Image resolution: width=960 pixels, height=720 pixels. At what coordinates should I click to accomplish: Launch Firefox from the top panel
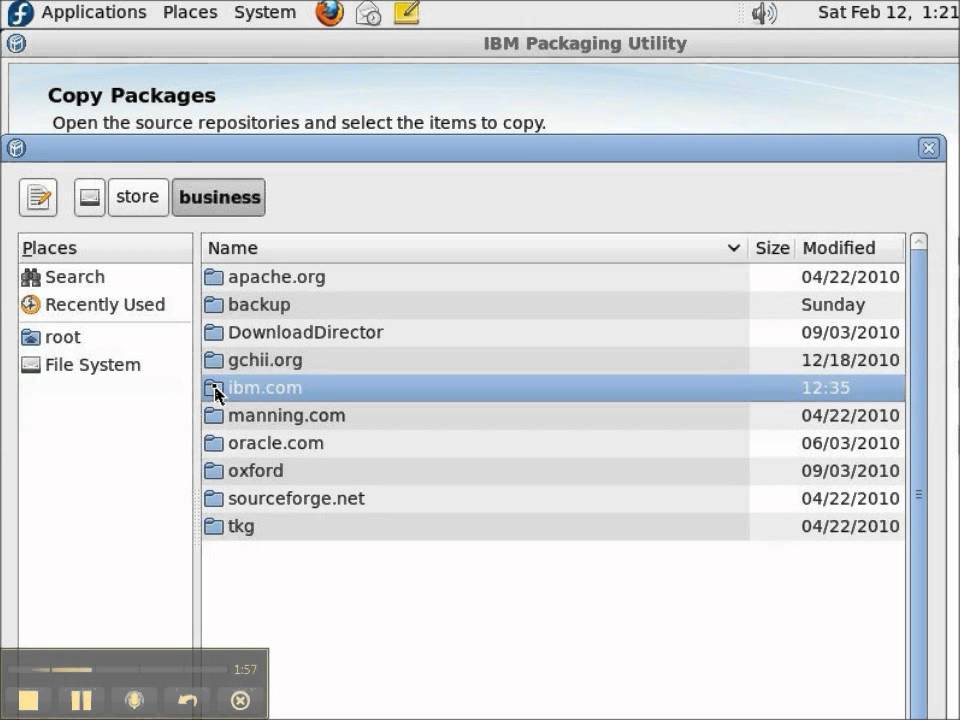point(329,12)
